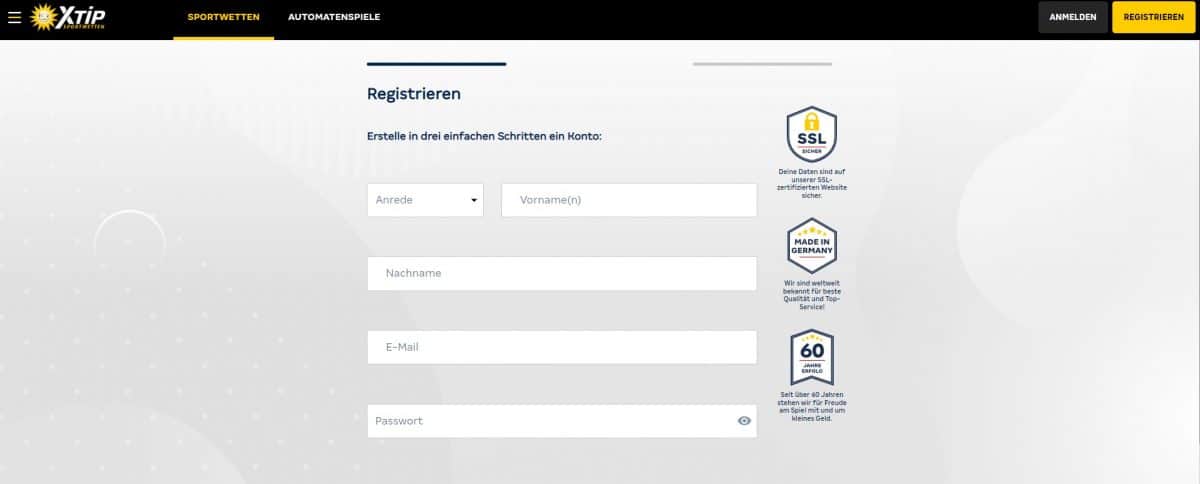Select the Passwort input field
The height and width of the screenshot is (484, 1200).
tap(562, 421)
